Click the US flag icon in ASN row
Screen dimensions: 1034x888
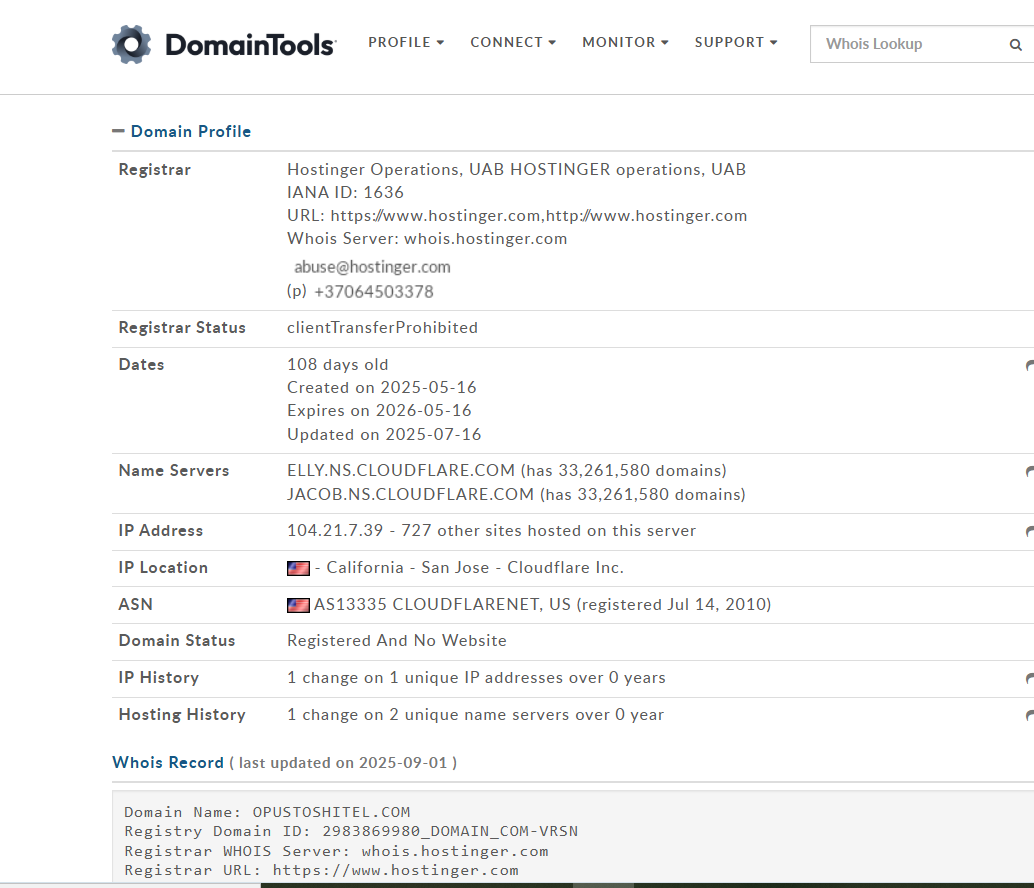click(298, 605)
